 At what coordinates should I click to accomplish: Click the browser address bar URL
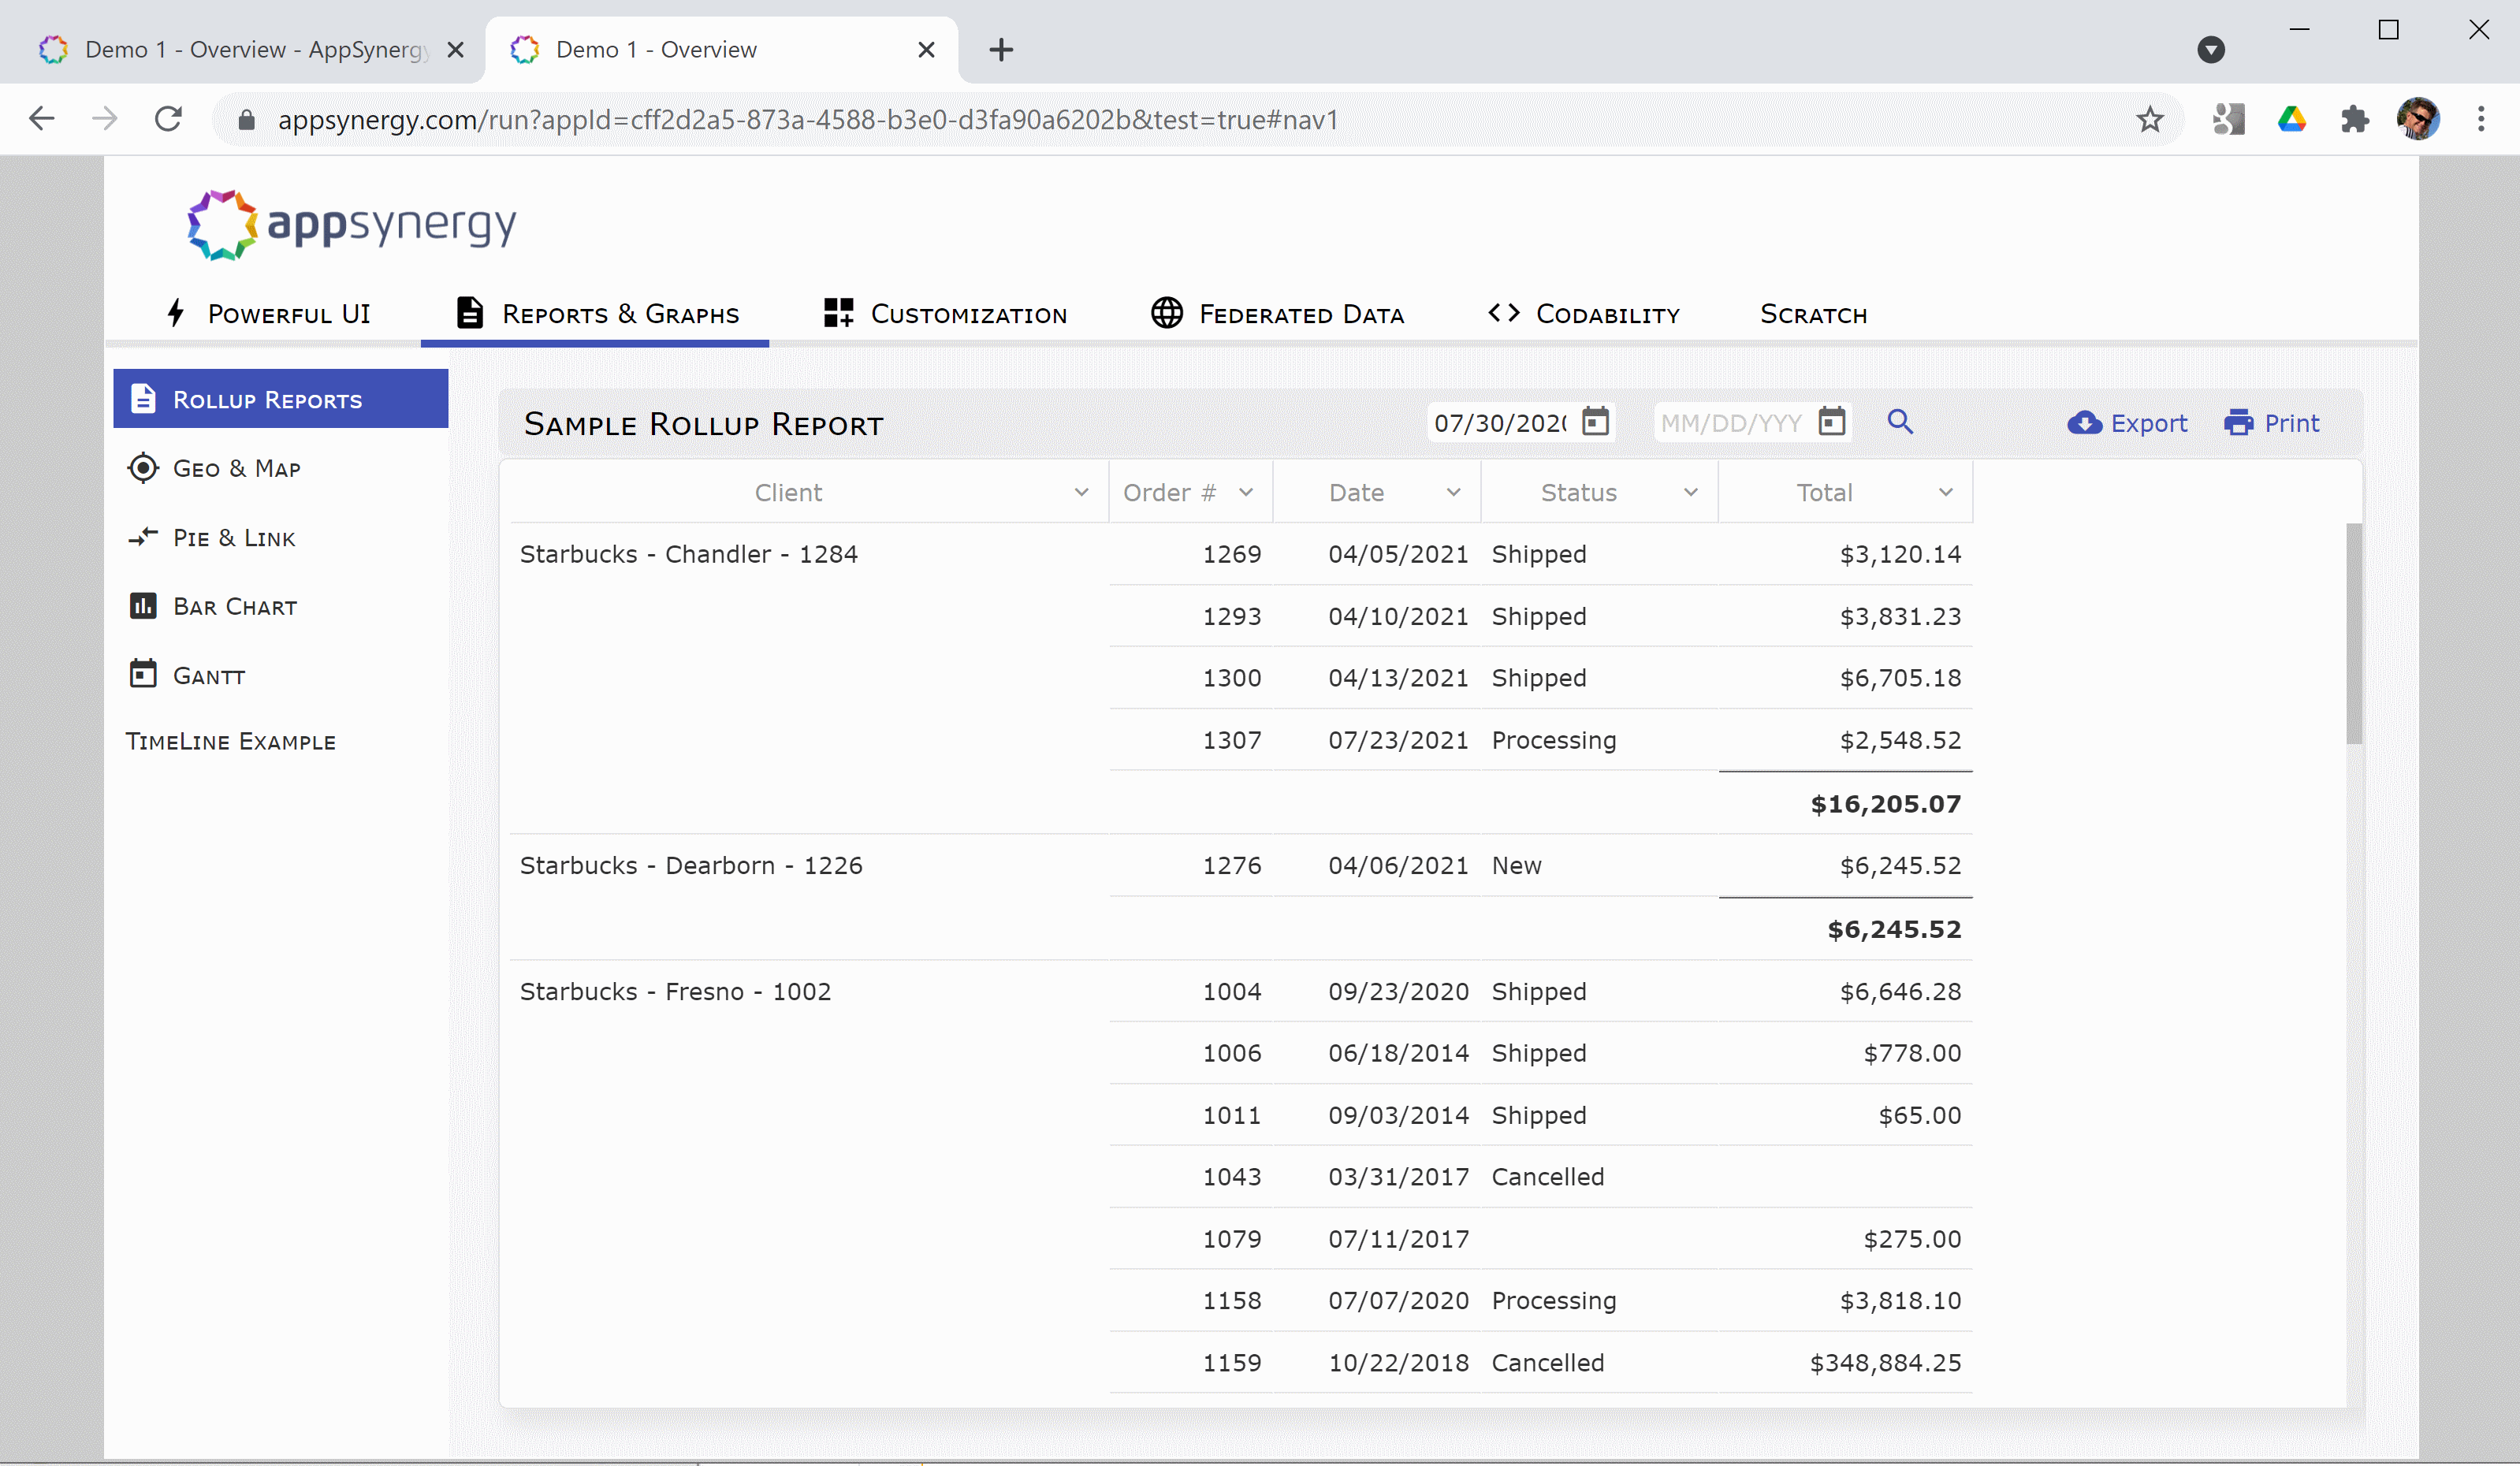pos(807,120)
